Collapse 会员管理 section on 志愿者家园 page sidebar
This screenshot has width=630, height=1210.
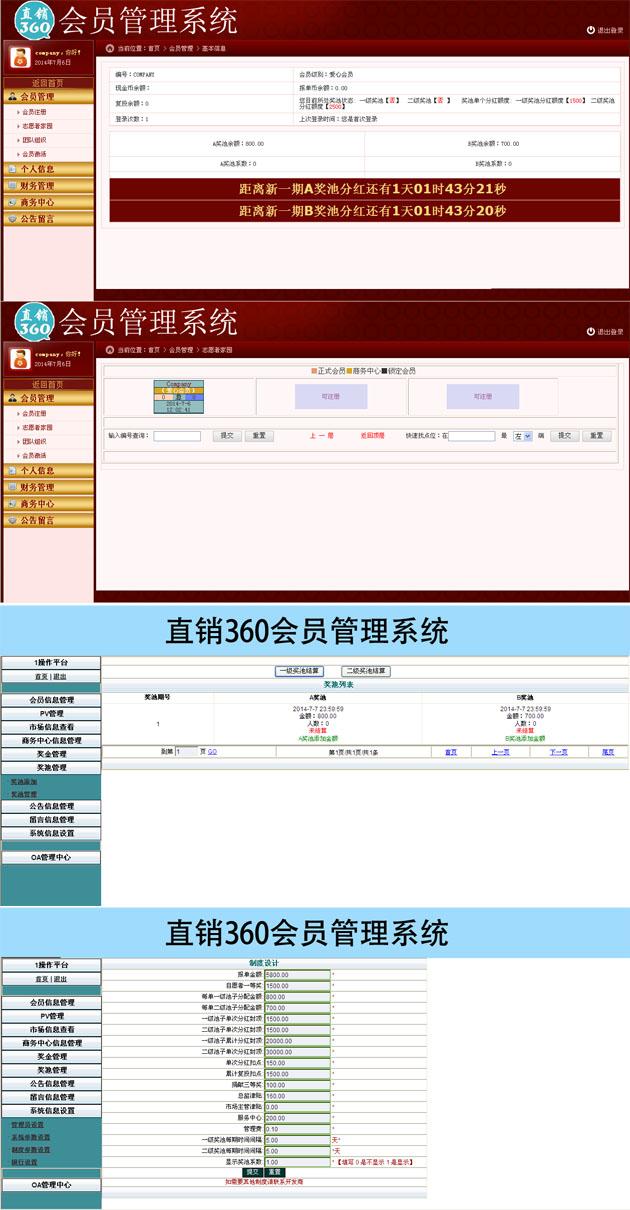tap(48, 398)
